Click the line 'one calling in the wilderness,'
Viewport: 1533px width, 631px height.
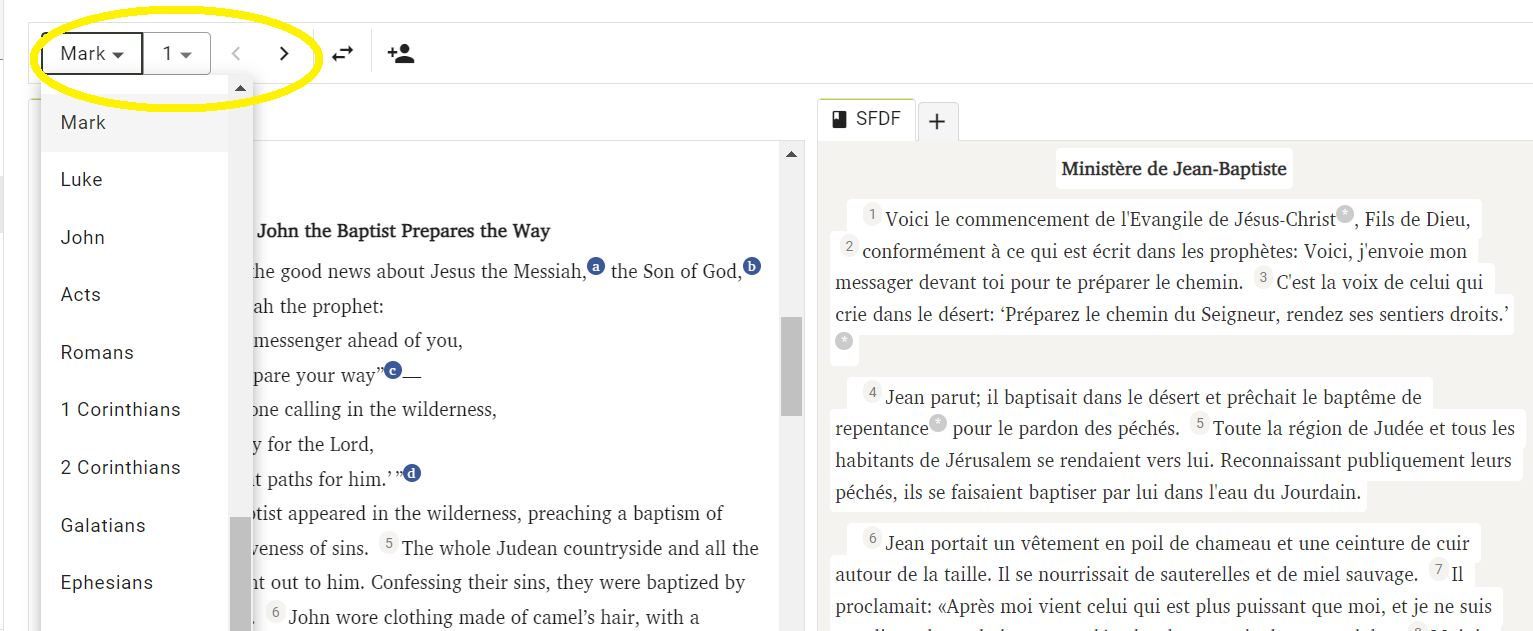click(x=376, y=409)
